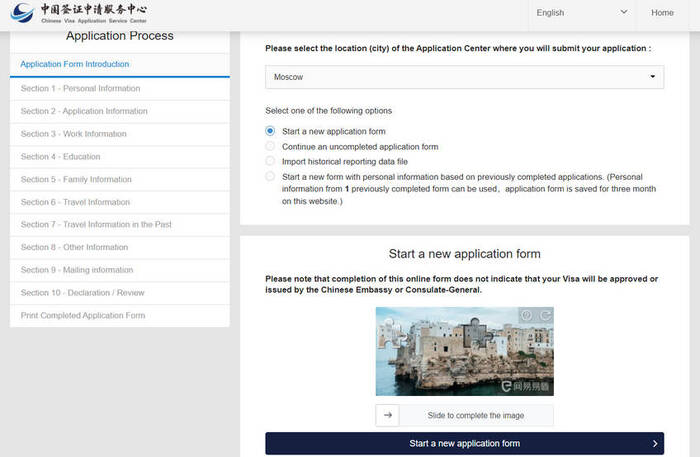Click the captcha help question-mark icon

click(x=526, y=316)
